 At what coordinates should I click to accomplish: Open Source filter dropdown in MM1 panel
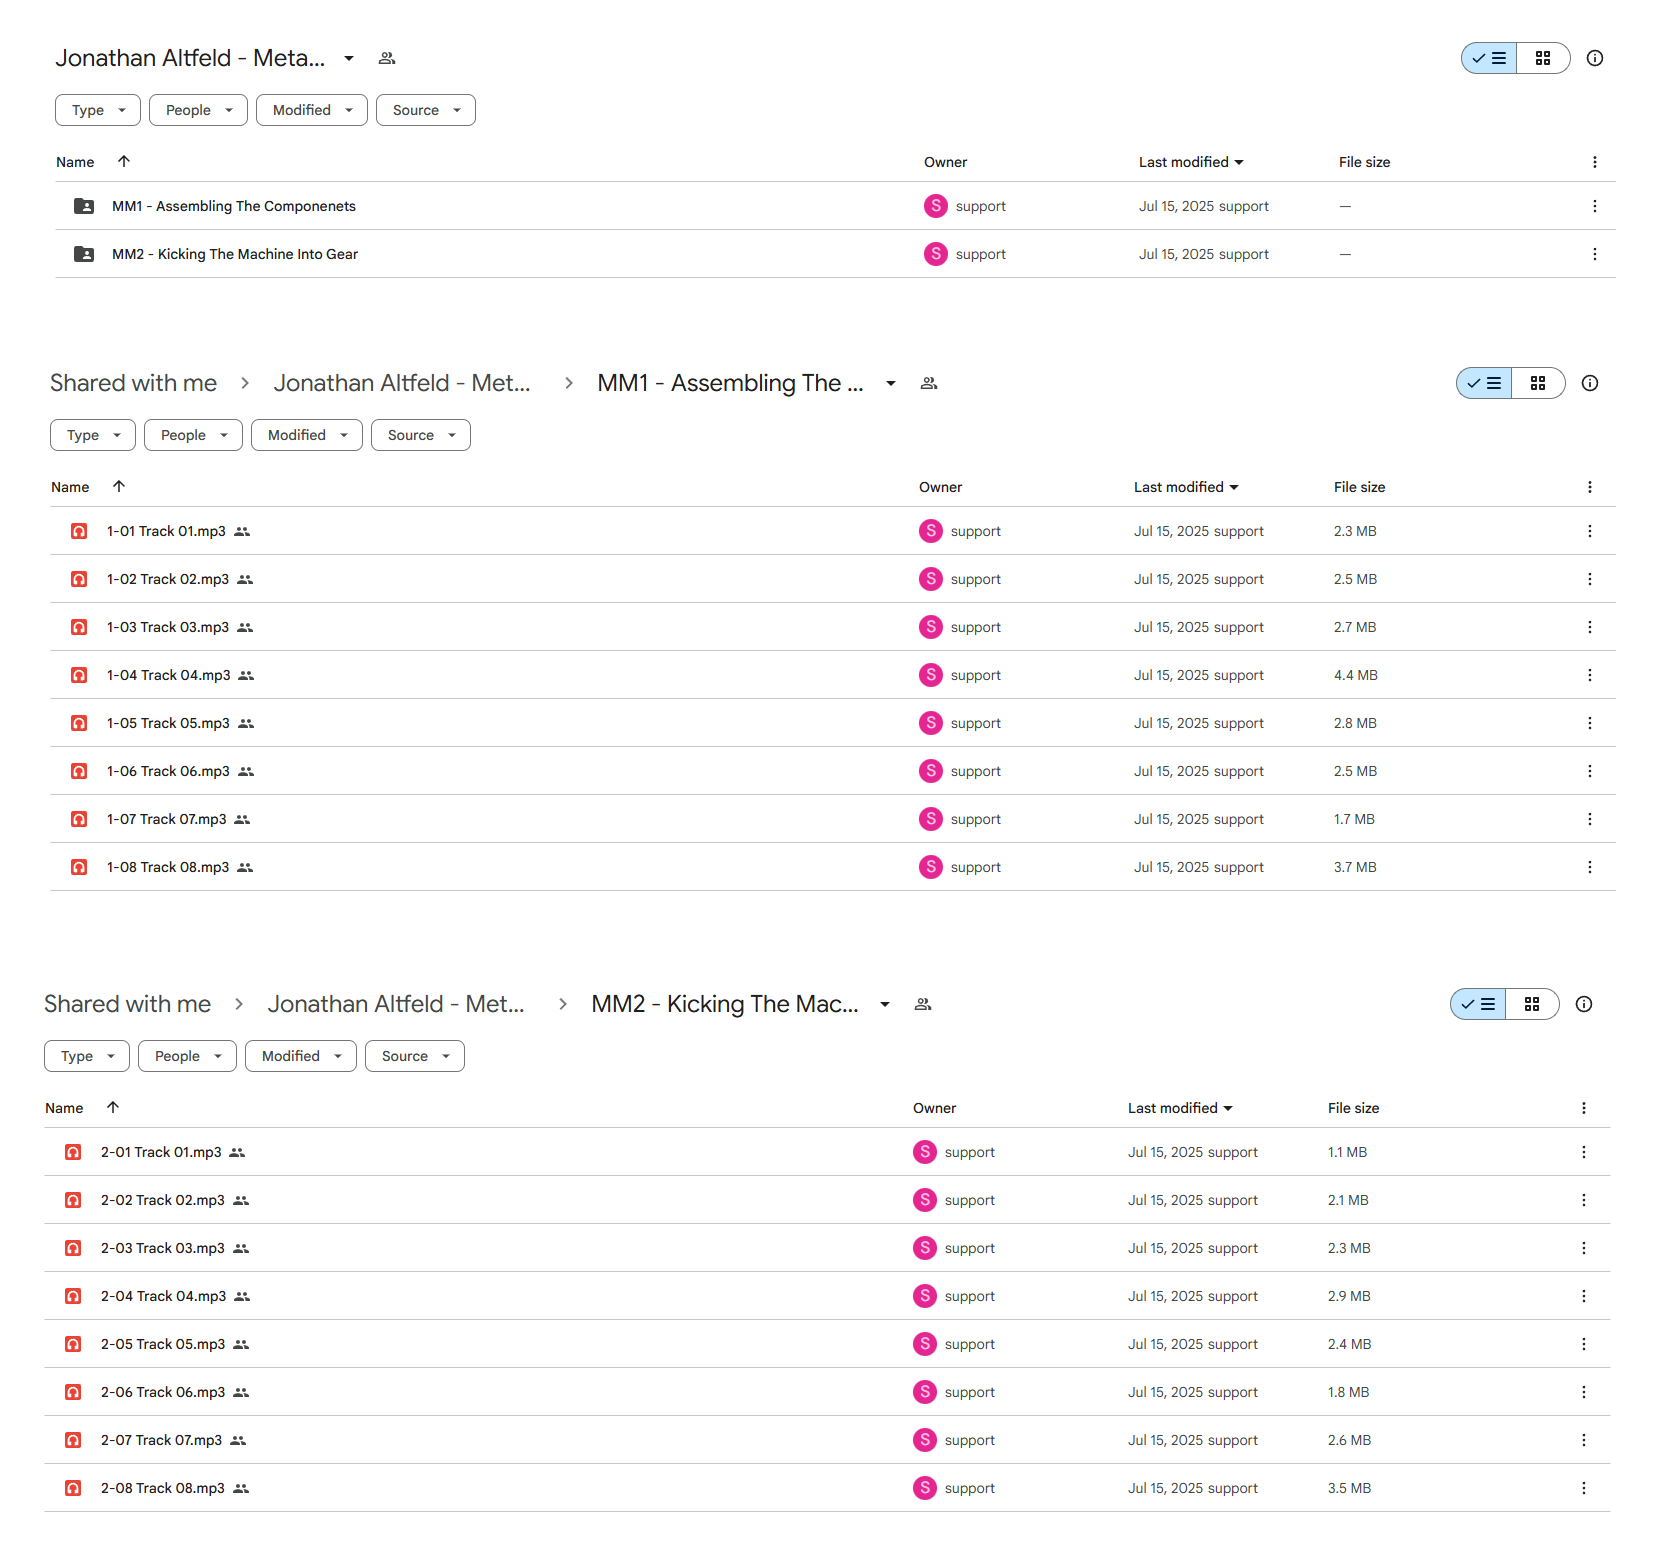tap(421, 435)
